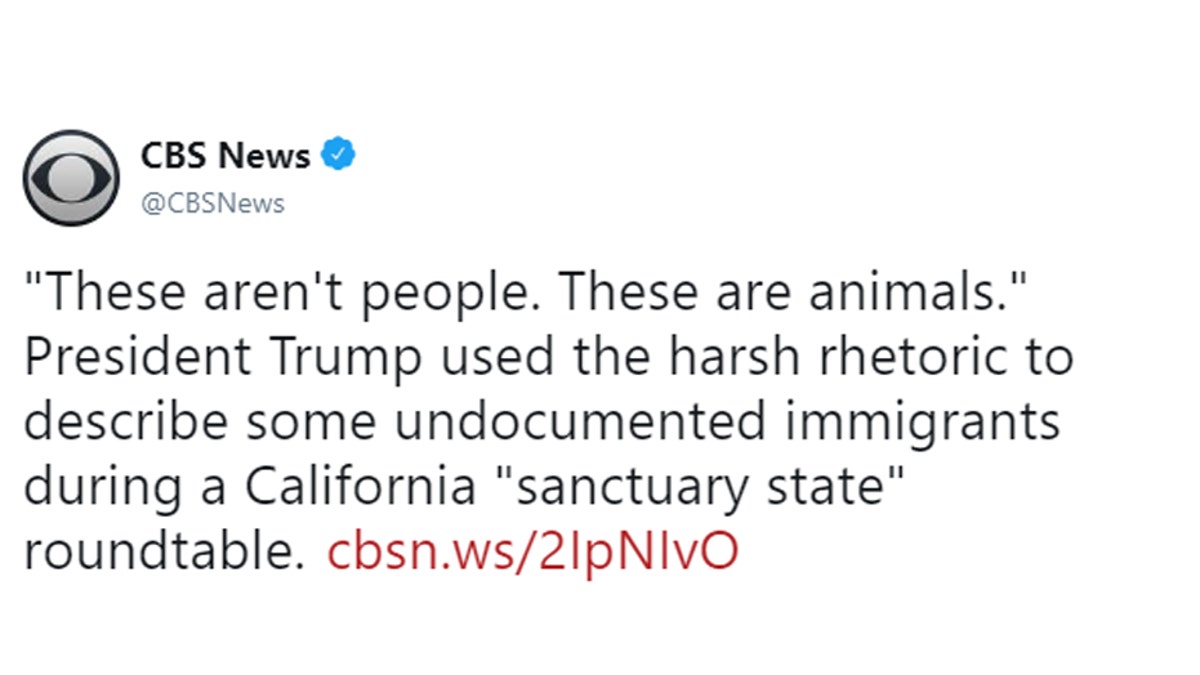Click the quoted "sanctuary state" phrase
Viewport: 1200px width, 675px height.
coord(698,487)
